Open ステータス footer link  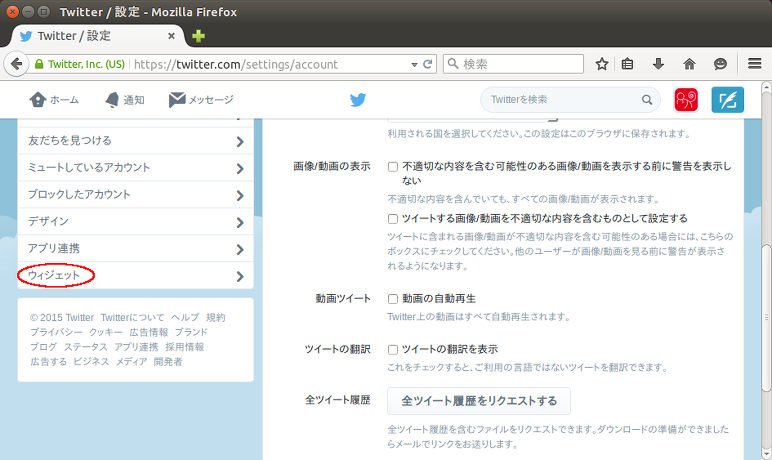[86, 347]
